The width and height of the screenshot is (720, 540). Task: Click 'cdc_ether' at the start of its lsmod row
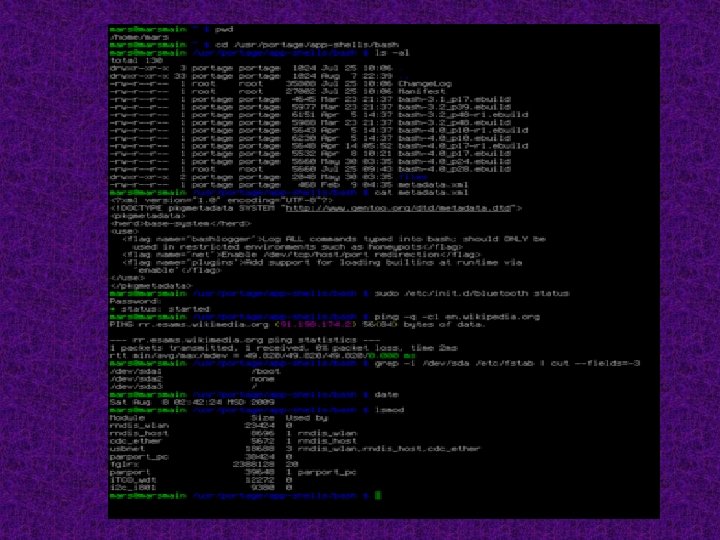pos(136,441)
